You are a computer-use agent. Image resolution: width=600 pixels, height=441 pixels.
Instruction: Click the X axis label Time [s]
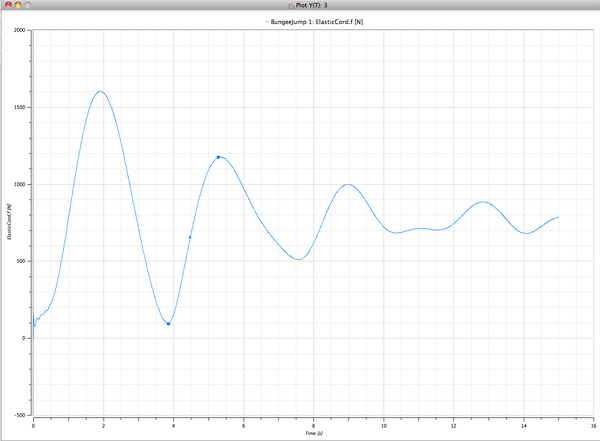(314, 433)
